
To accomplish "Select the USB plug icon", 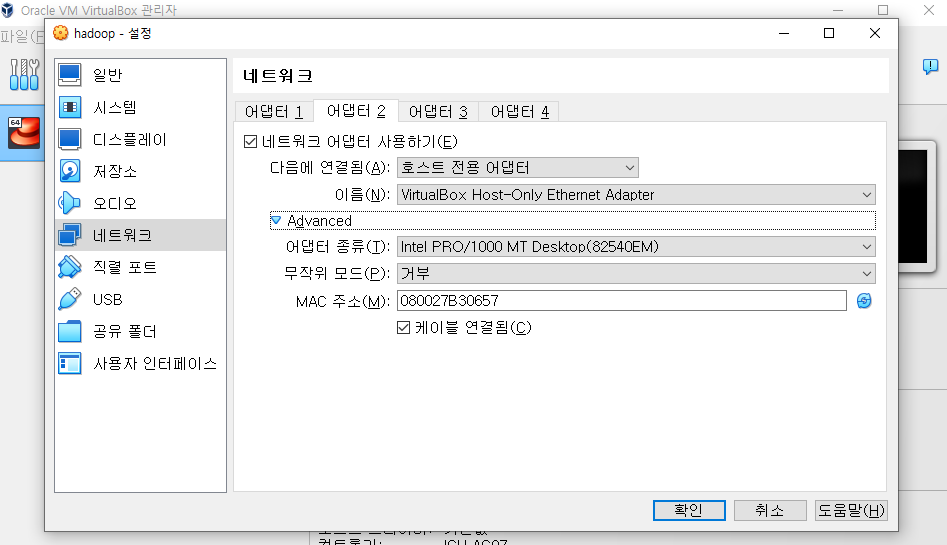I will point(69,299).
